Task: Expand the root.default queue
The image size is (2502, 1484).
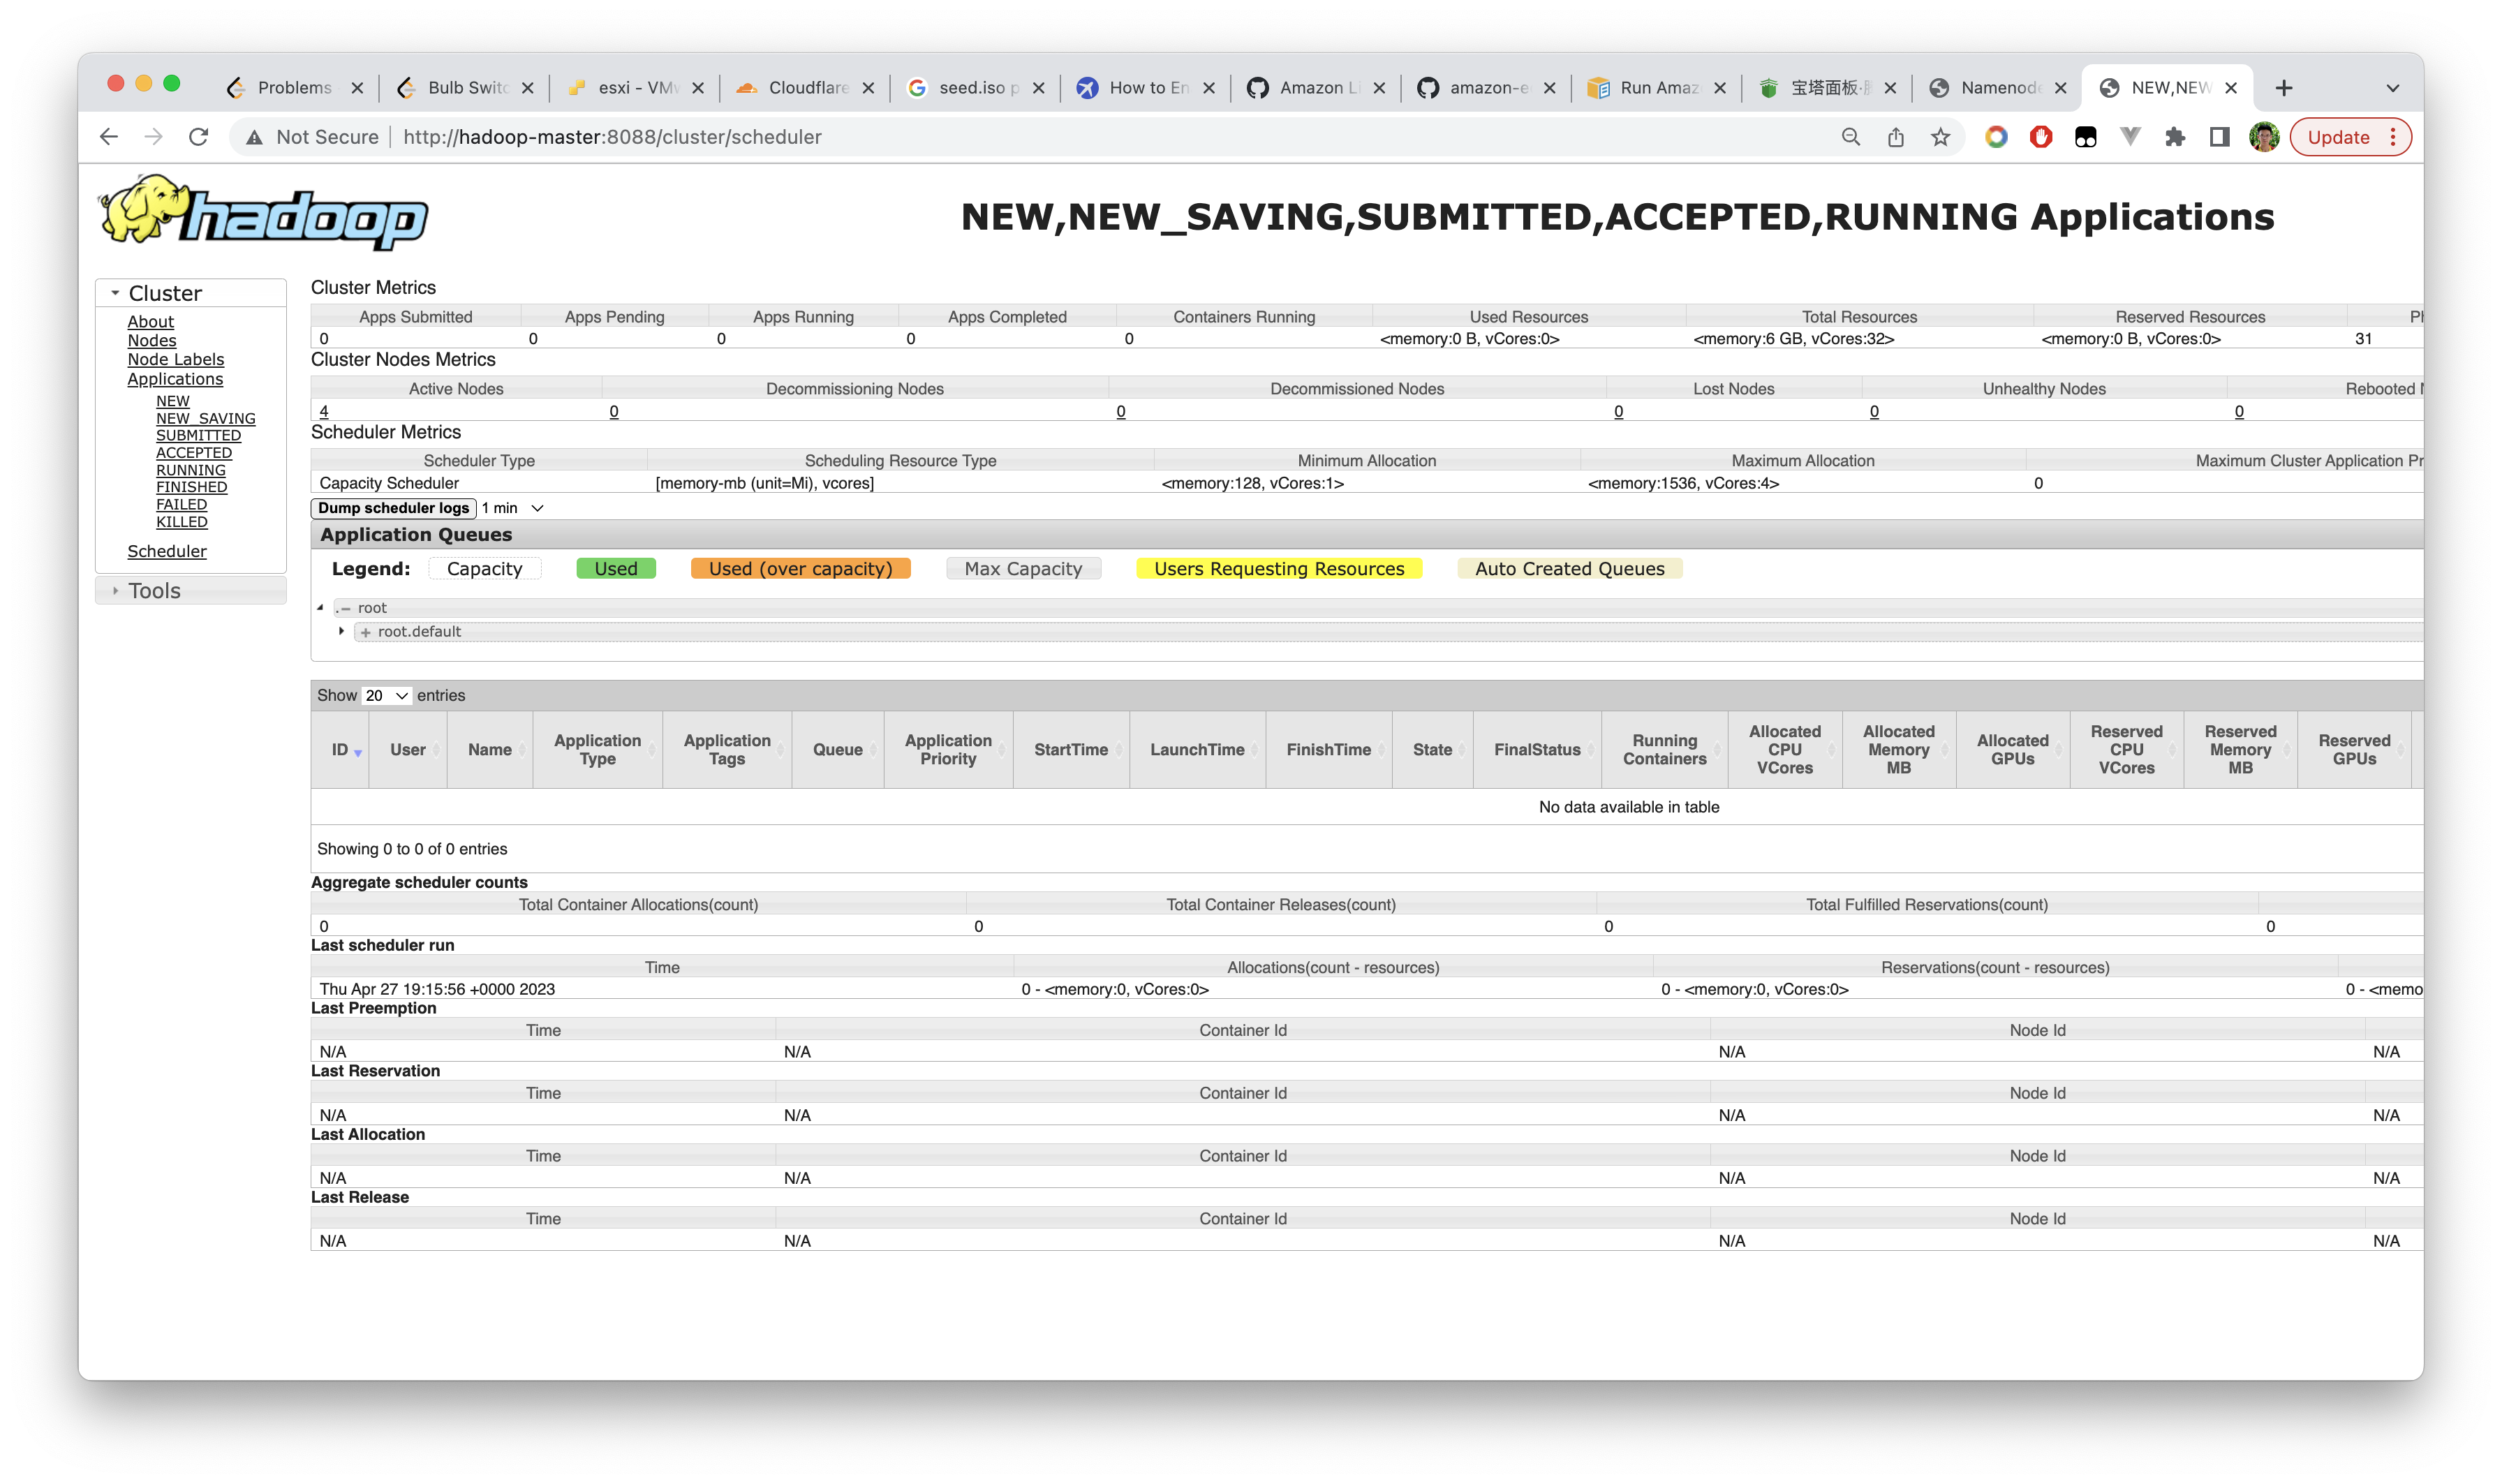Action: tap(342, 631)
